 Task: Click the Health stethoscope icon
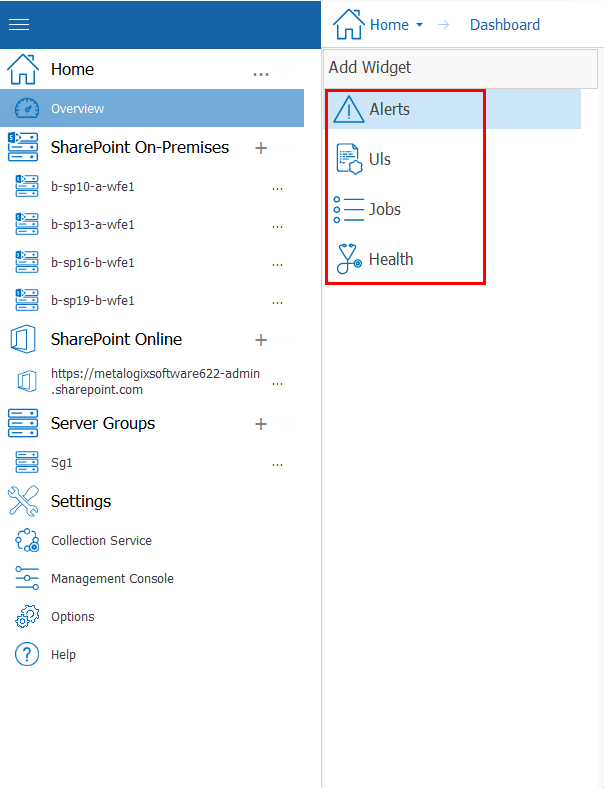pyautogui.click(x=349, y=259)
